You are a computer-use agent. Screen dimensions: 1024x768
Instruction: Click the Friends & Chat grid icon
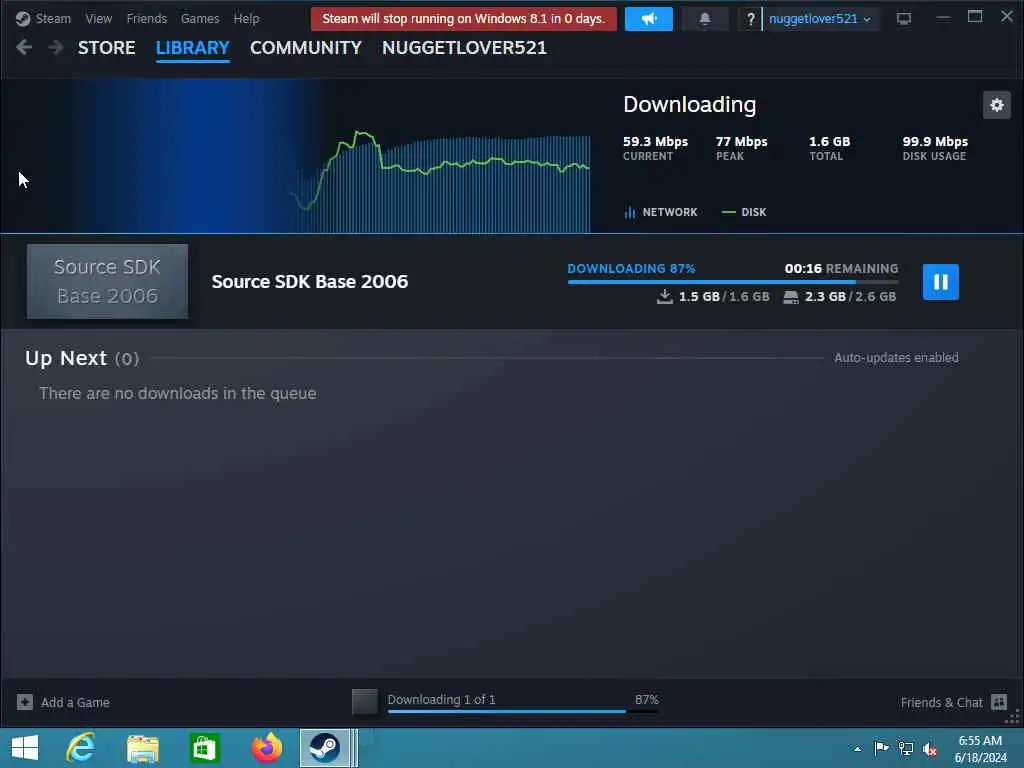[x=999, y=702]
